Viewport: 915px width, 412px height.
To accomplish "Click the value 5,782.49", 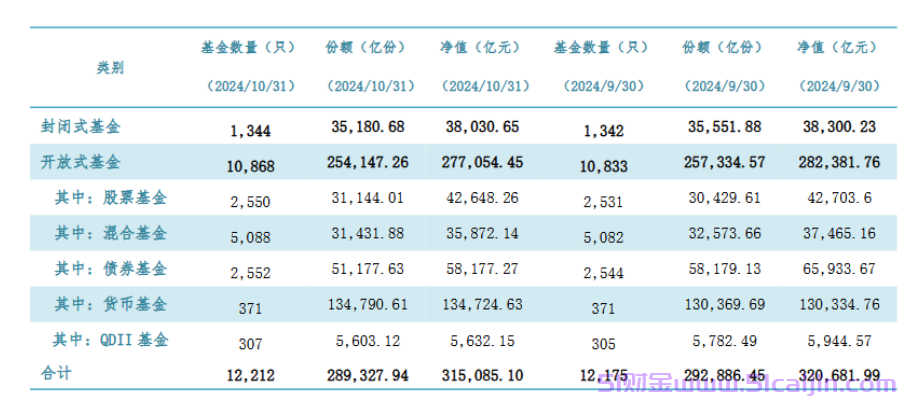I will [x=723, y=340].
